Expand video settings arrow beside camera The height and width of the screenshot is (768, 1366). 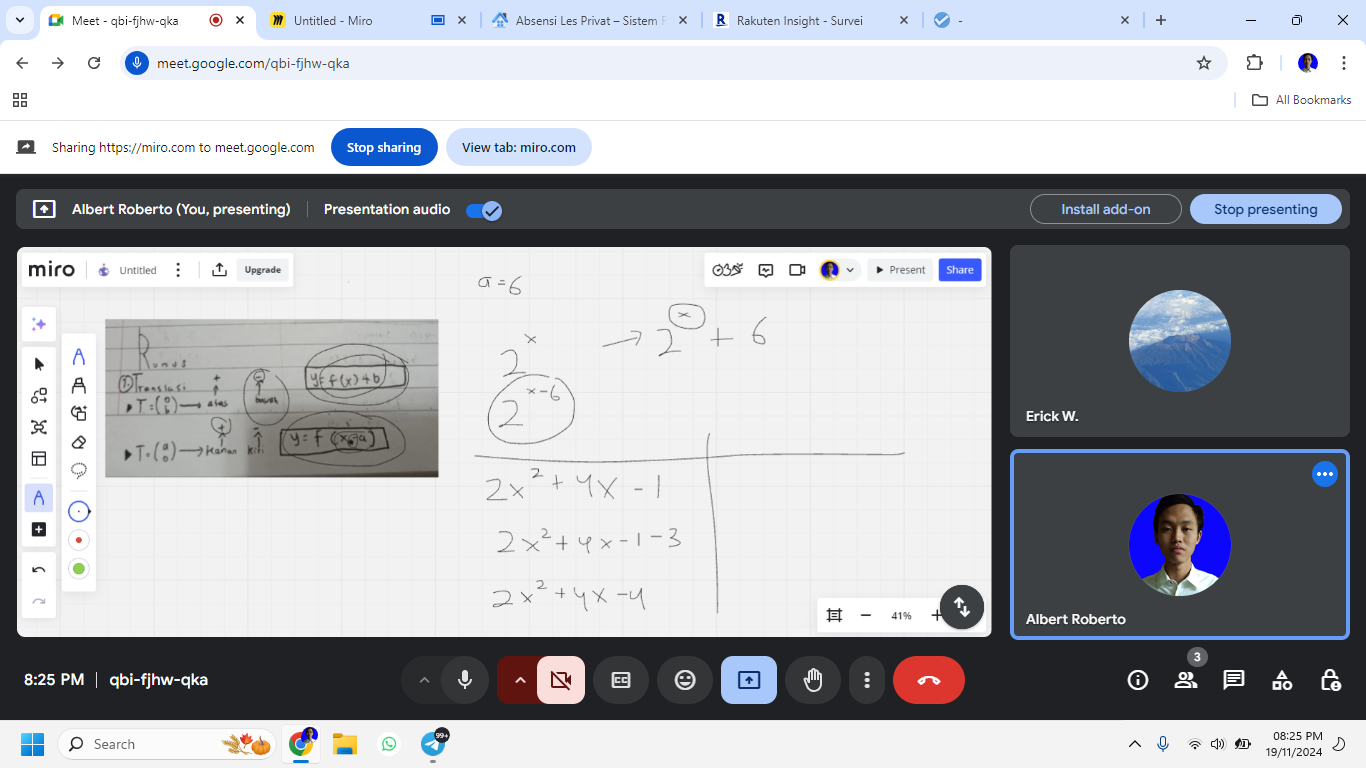pyautogui.click(x=520, y=680)
